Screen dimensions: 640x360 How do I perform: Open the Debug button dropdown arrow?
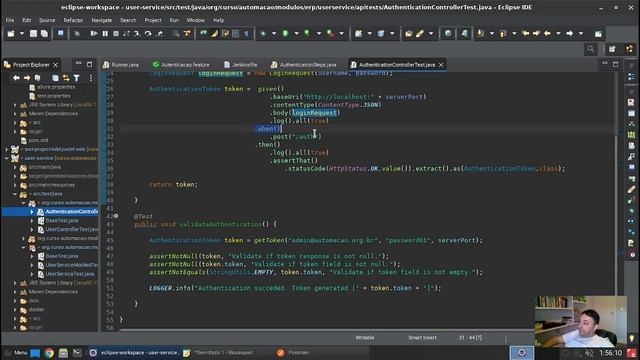point(274,33)
